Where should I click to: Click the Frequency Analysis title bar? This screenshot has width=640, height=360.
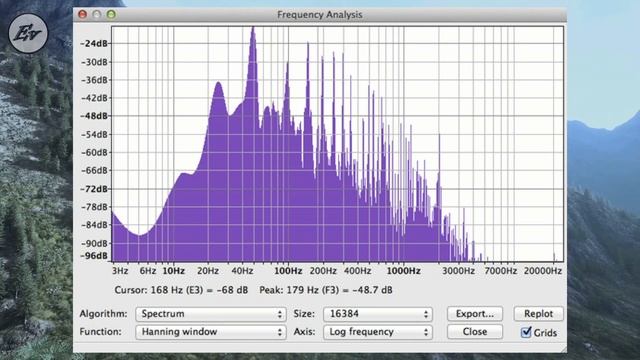pyautogui.click(x=320, y=15)
